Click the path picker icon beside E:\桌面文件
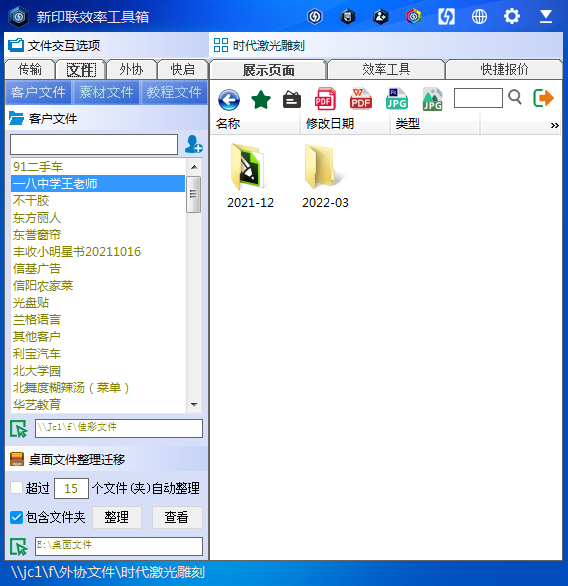This screenshot has width=568, height=586. coord(19,547)
